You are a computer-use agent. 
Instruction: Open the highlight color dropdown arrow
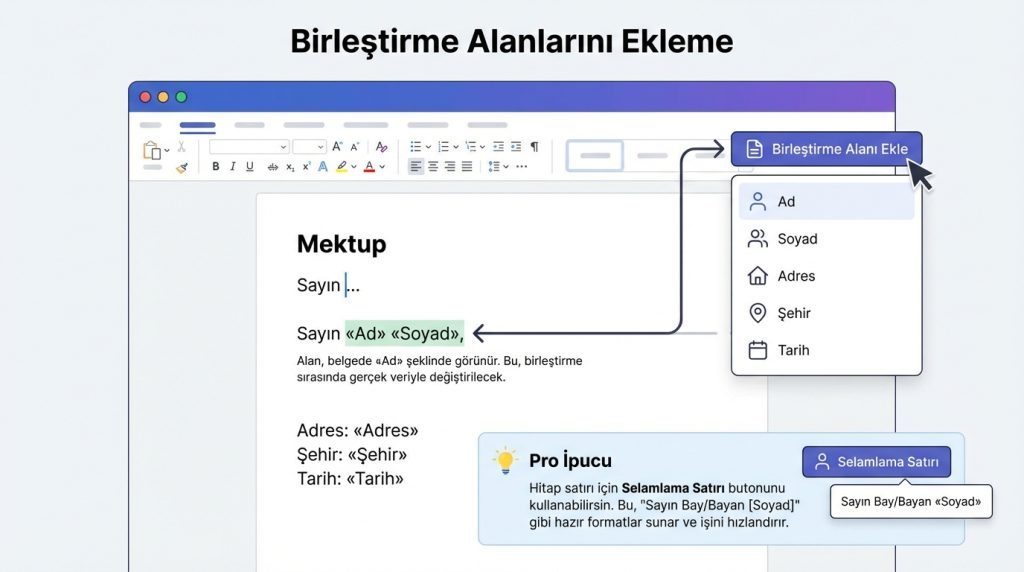353,167
